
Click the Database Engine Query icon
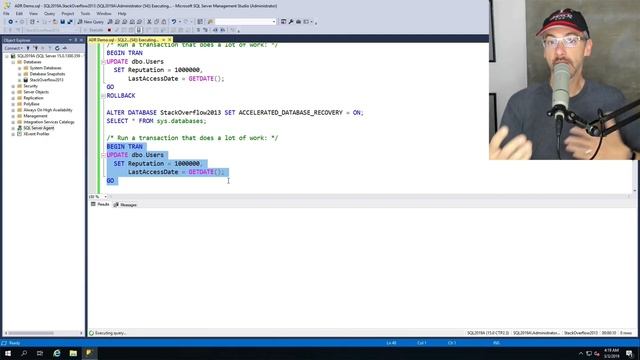110,22
